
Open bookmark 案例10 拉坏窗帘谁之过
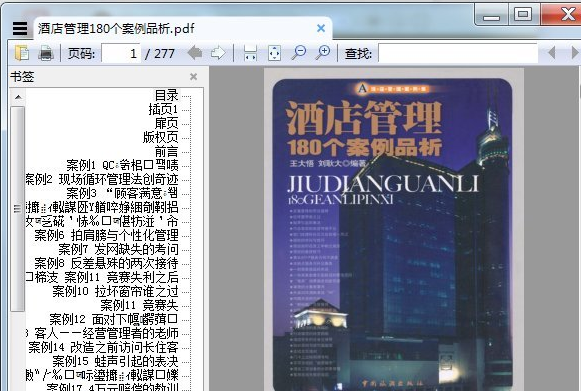115,291
